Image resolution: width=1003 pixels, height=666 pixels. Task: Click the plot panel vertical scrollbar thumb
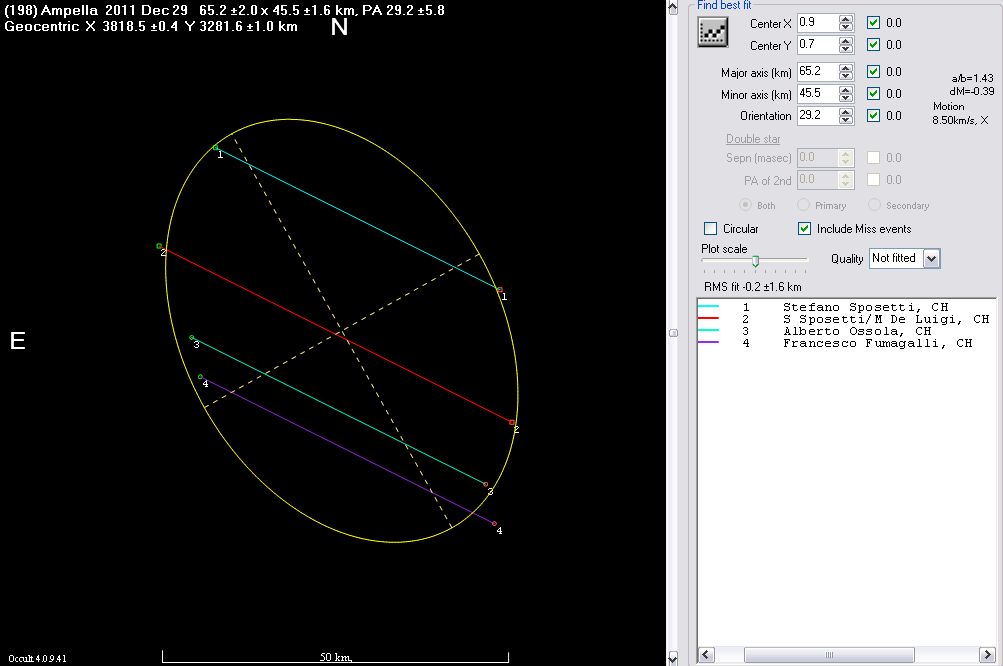coord(673,333)
